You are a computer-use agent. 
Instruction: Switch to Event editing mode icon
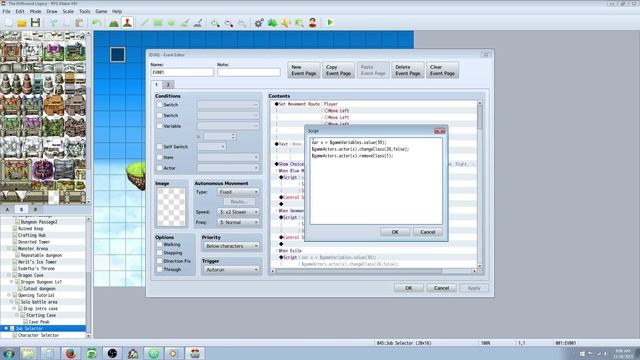click(127, 23)
